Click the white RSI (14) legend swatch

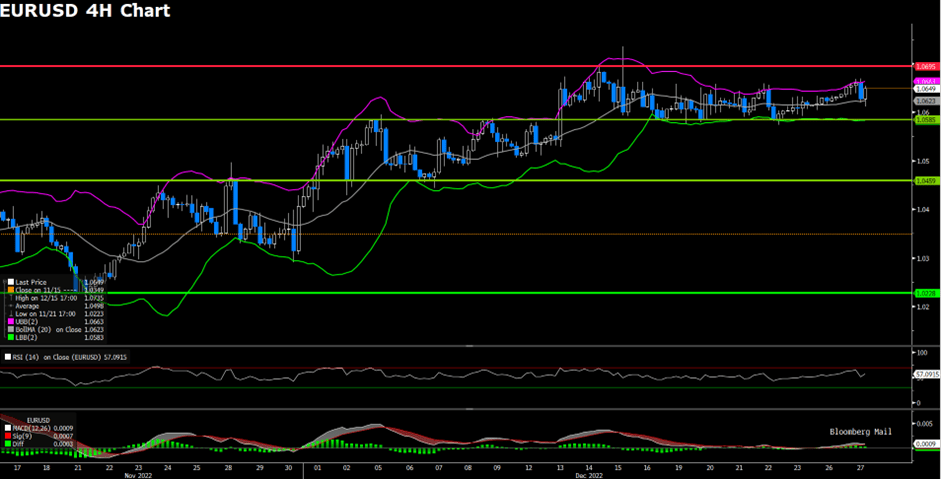[9, 356]
